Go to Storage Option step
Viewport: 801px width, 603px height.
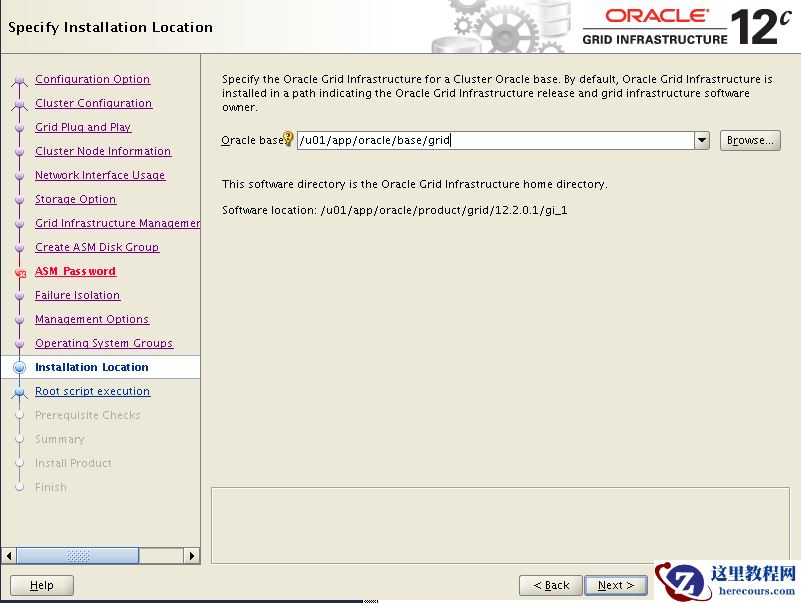tap(76, 199)
